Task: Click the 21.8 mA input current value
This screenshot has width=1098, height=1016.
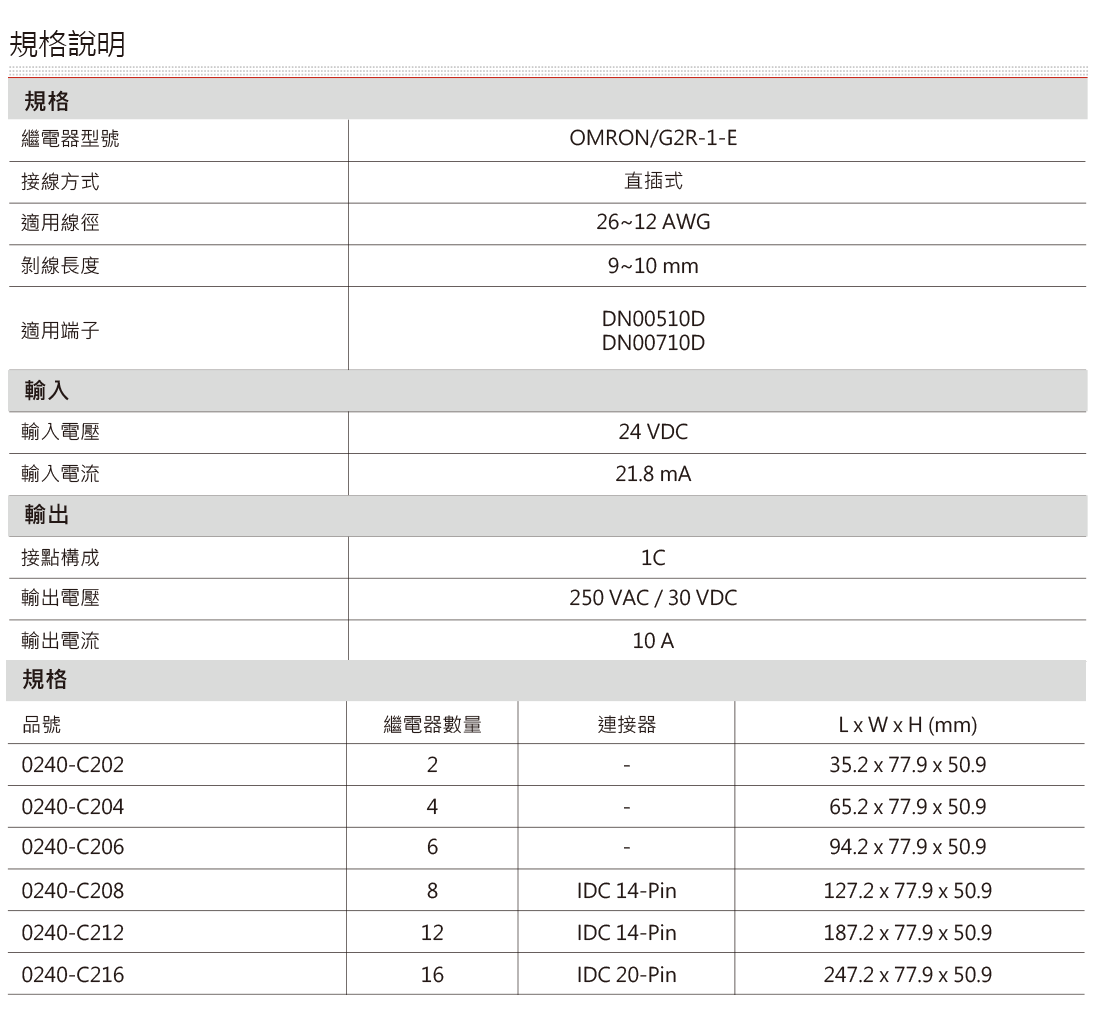Action: click(x=655, y=473)
